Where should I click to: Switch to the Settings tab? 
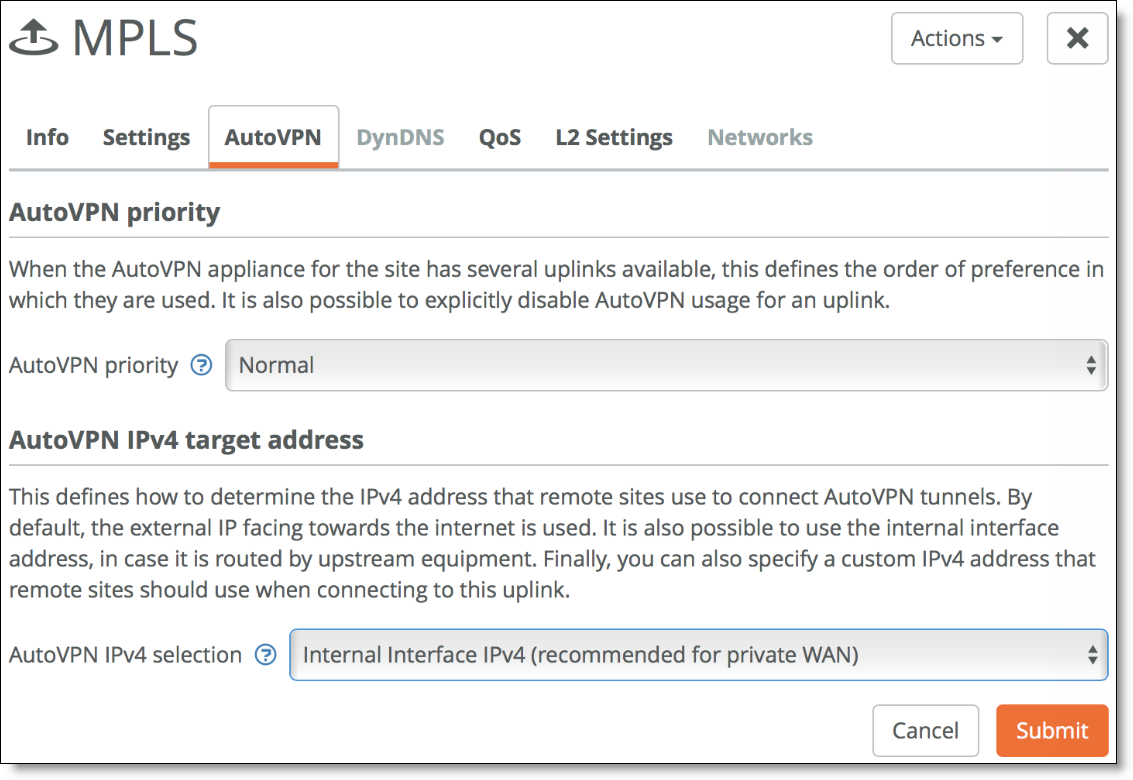click(x=146, y=137)
